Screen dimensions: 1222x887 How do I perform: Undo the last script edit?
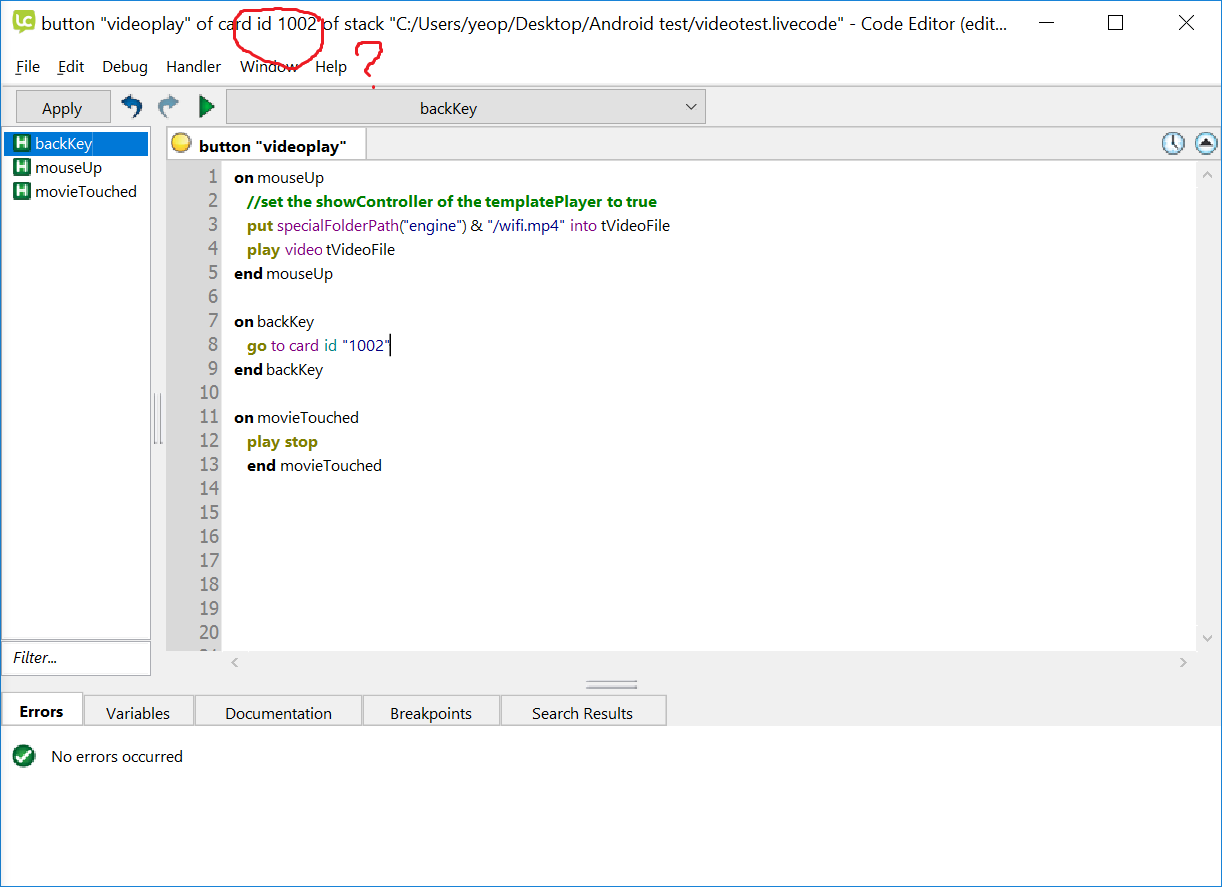click(132, 106)
